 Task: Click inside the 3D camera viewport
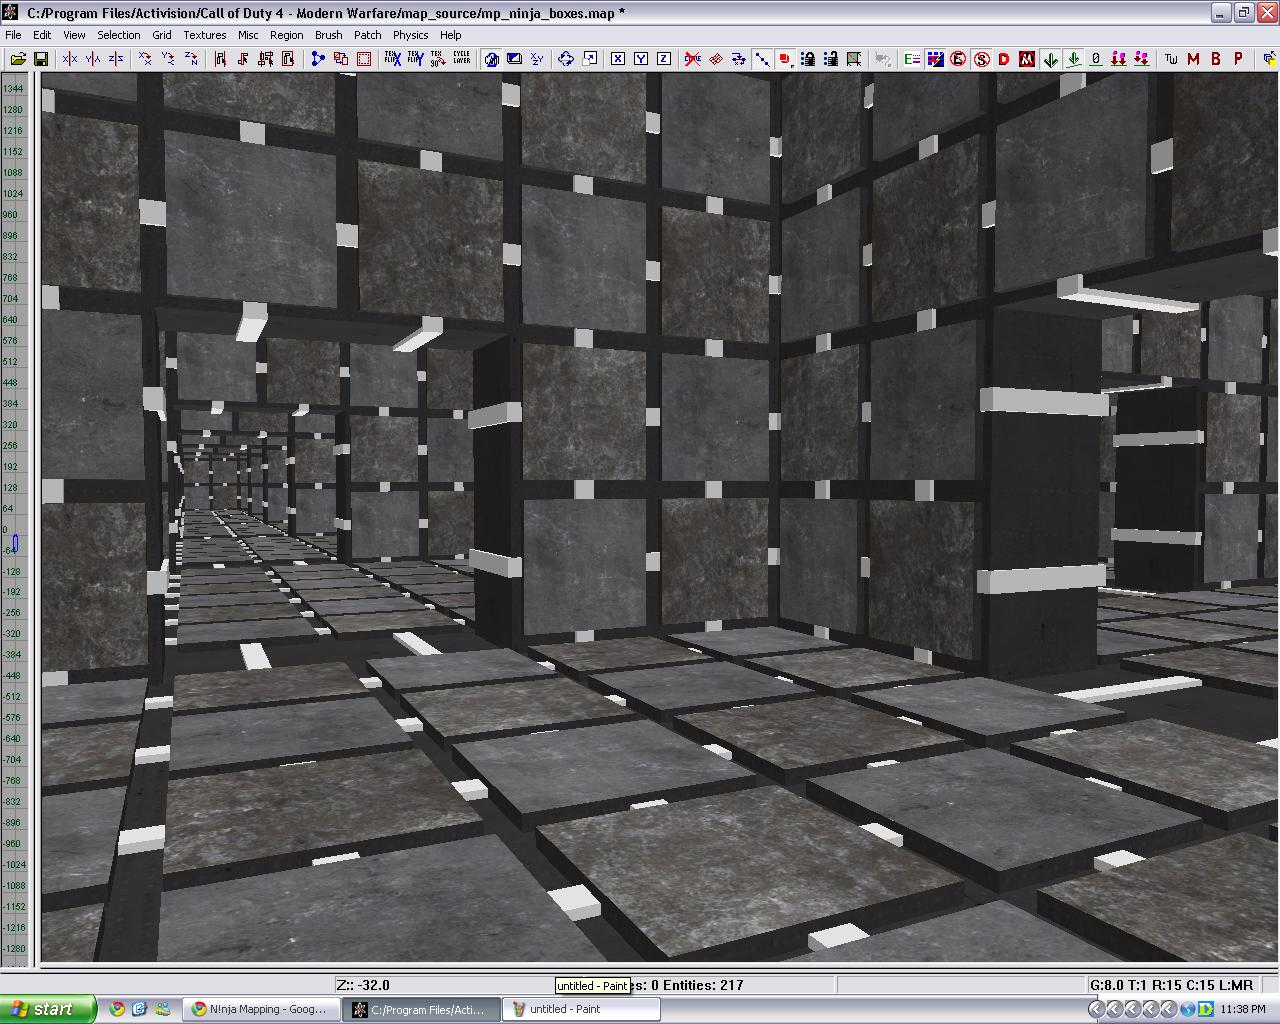point(659,518)
